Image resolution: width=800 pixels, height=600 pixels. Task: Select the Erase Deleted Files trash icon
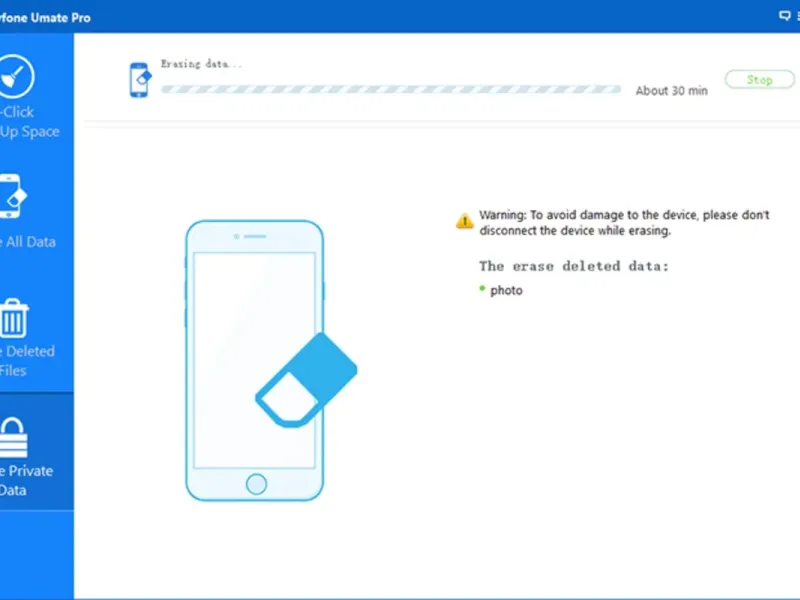point(14,318)
